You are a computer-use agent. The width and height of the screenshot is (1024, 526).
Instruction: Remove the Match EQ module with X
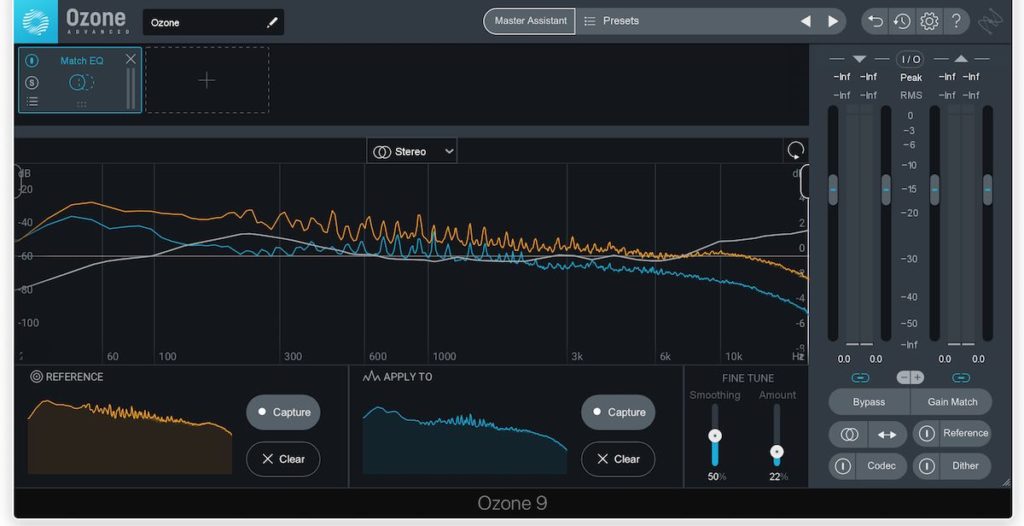131,59
